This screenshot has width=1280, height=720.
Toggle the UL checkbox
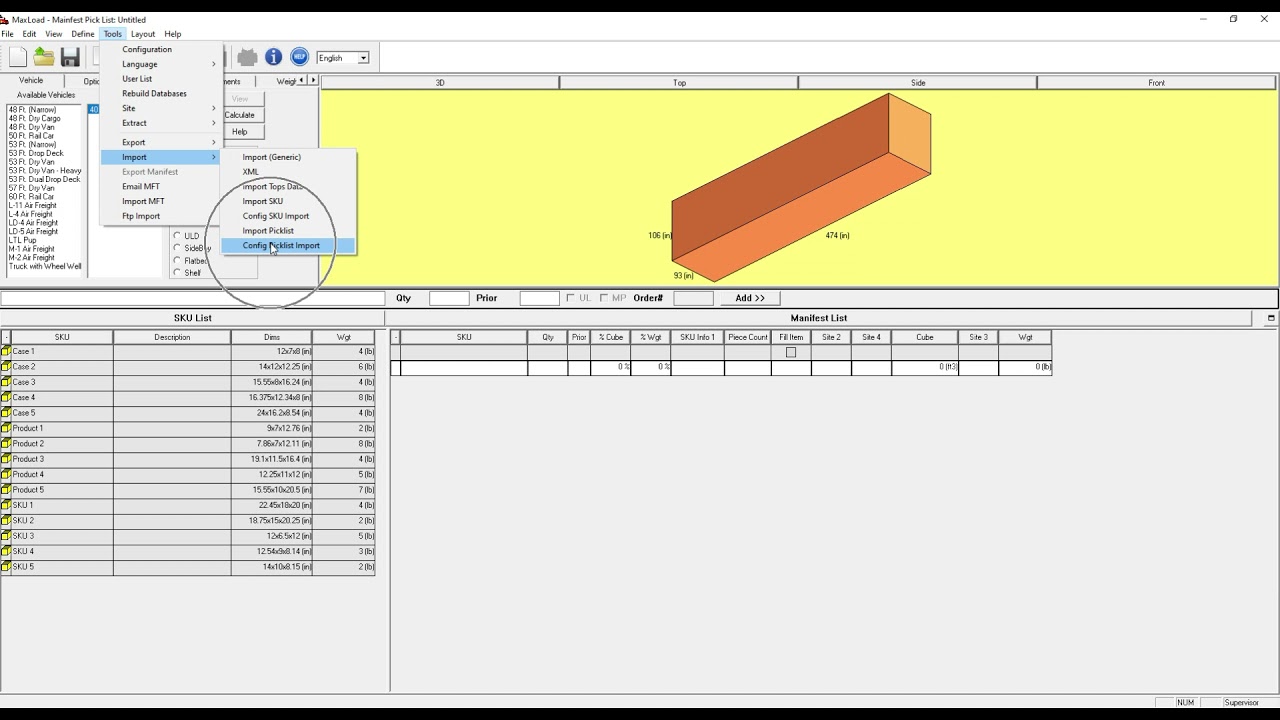pyautogui.click(x=570, y=298)
